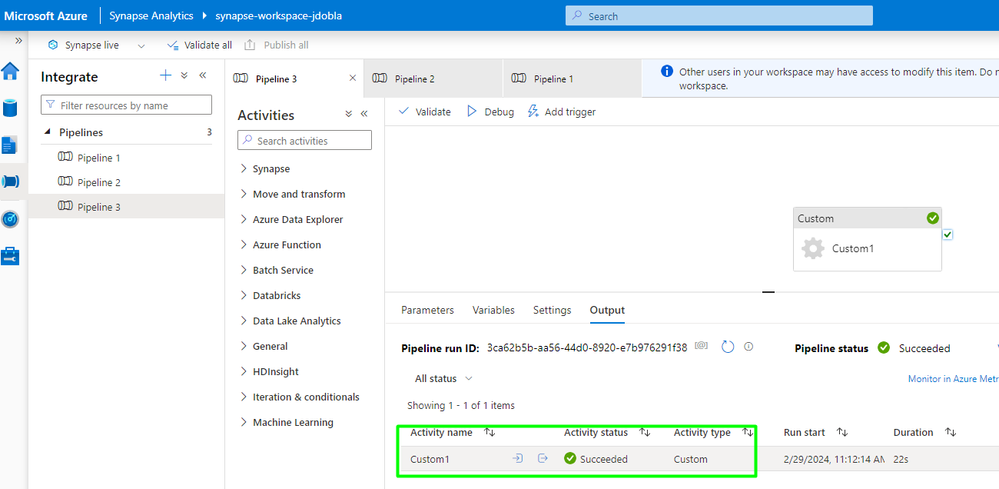Expand all activity categories

(x=349, y=114)
